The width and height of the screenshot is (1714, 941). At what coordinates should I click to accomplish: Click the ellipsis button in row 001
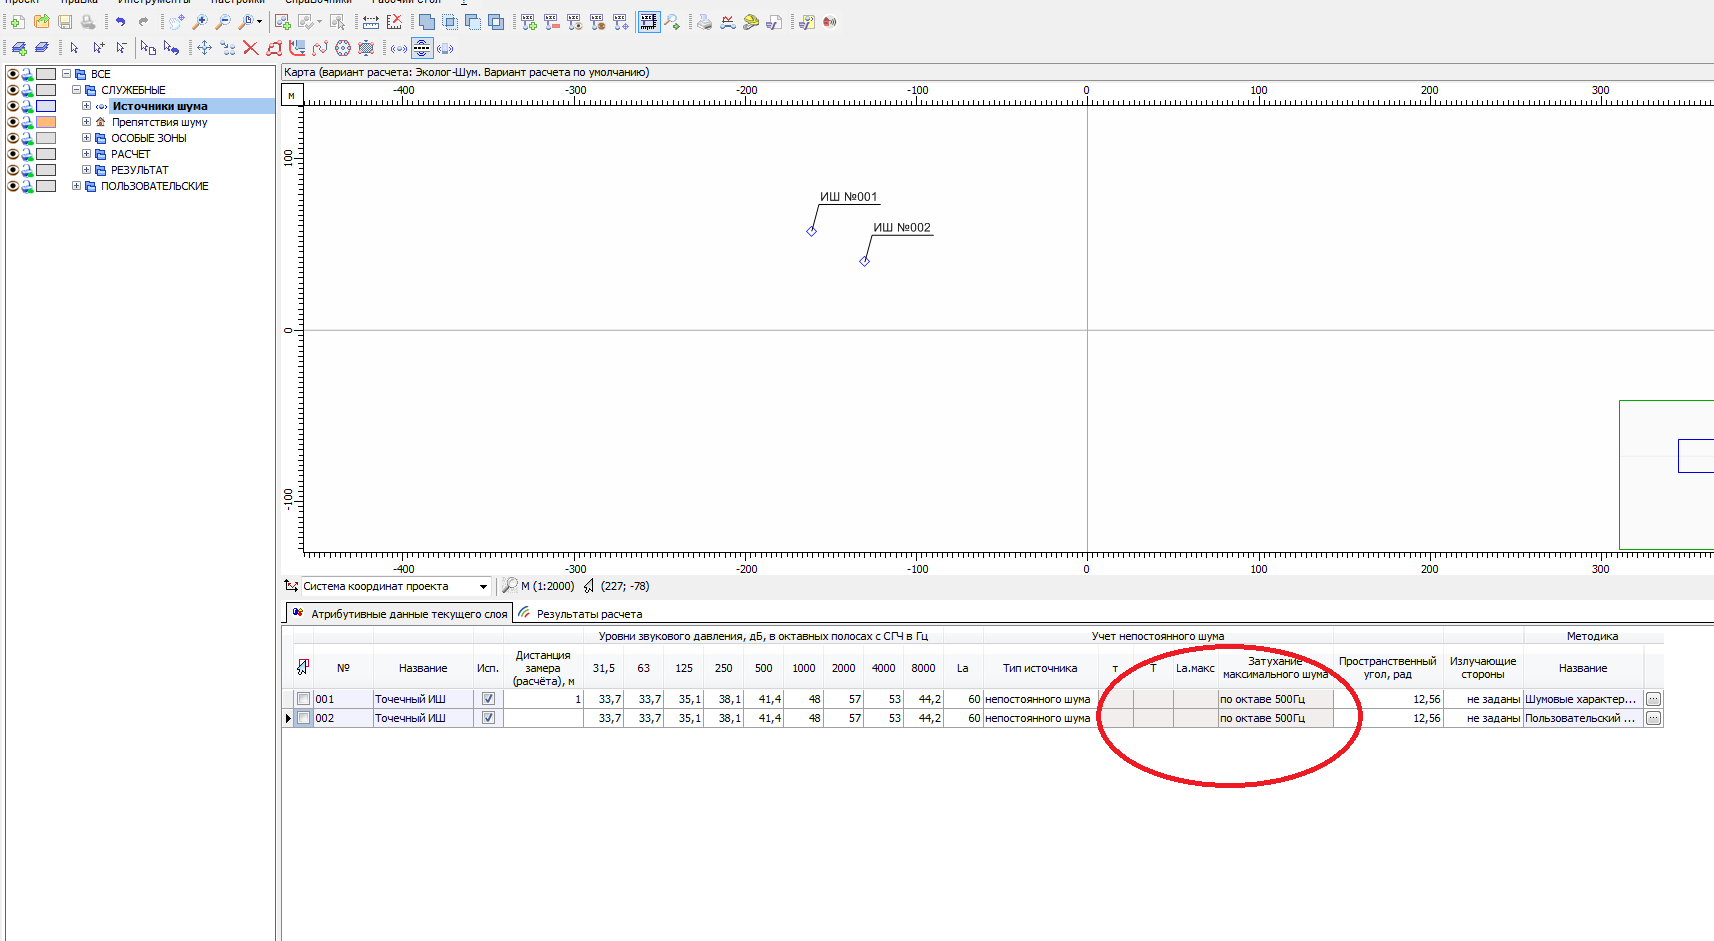(1653, 699)
